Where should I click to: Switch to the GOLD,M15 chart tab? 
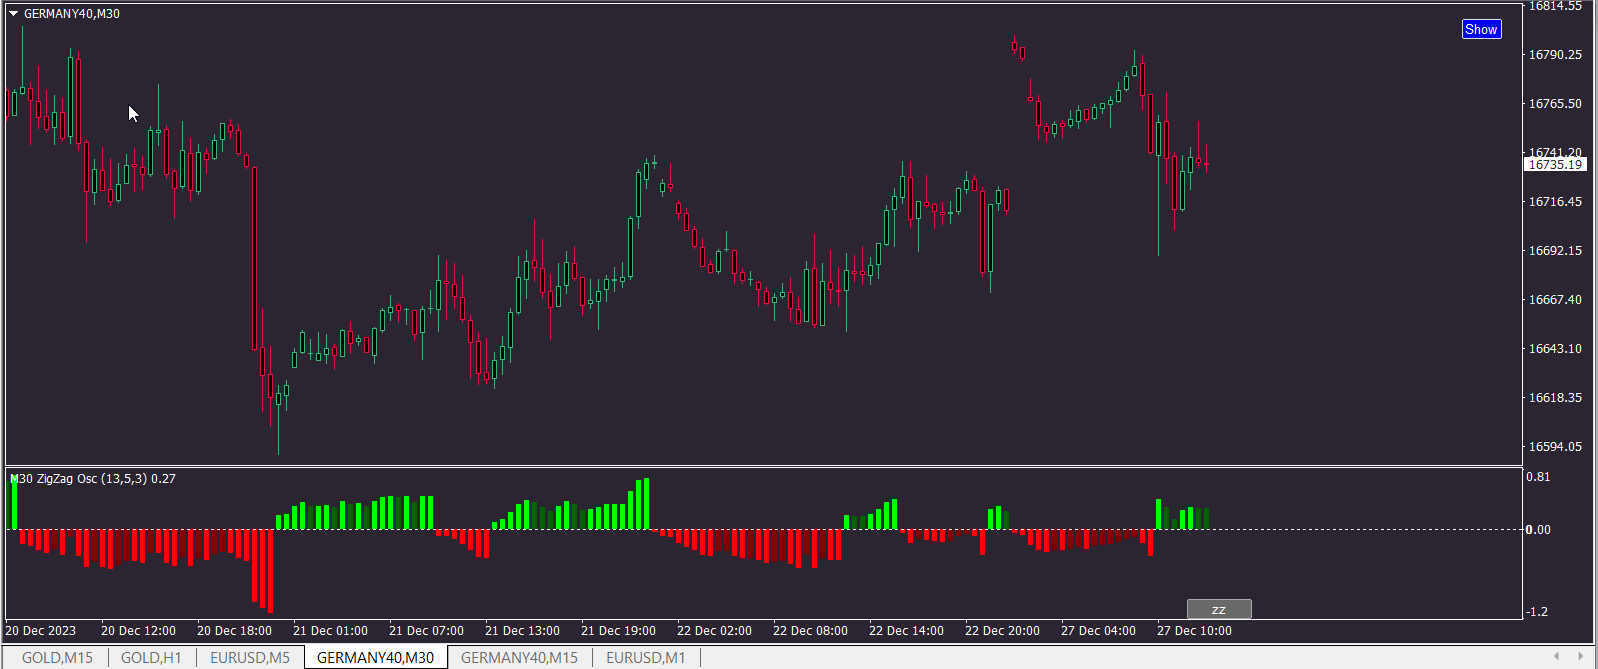coord(57,657)
